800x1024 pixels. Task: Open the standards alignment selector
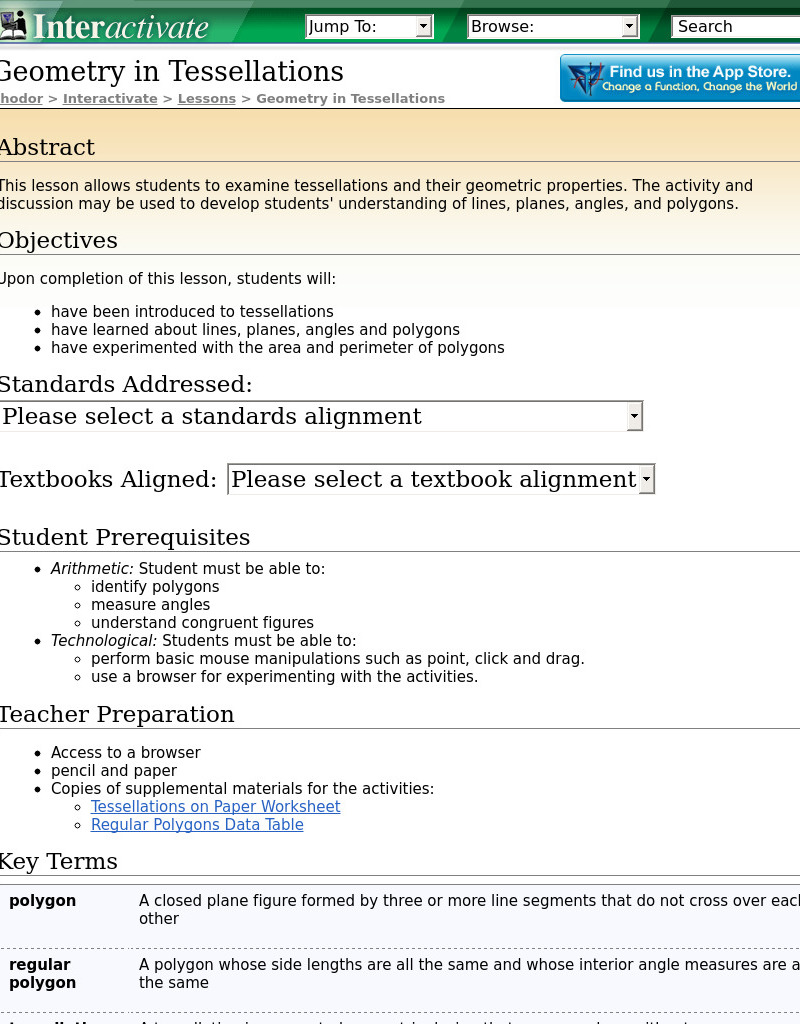point(320,415)
